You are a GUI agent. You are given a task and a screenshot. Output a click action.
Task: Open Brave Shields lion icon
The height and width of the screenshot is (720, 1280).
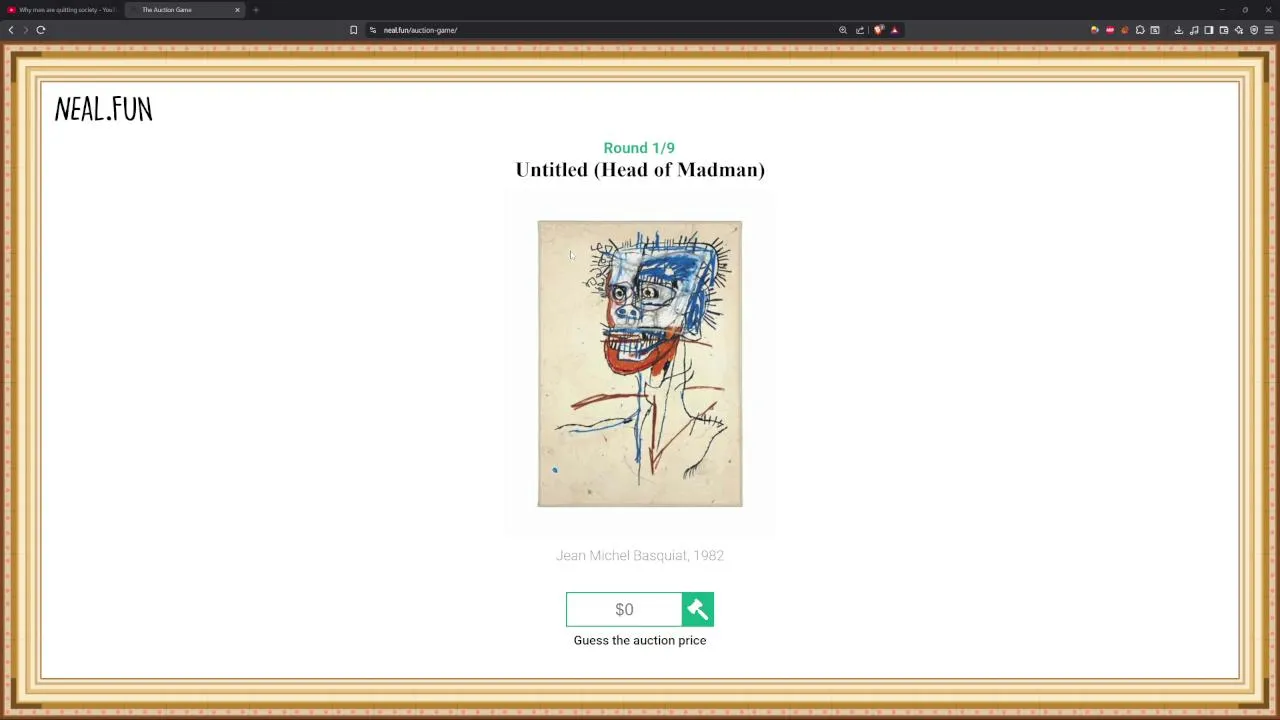click(878, 30)
